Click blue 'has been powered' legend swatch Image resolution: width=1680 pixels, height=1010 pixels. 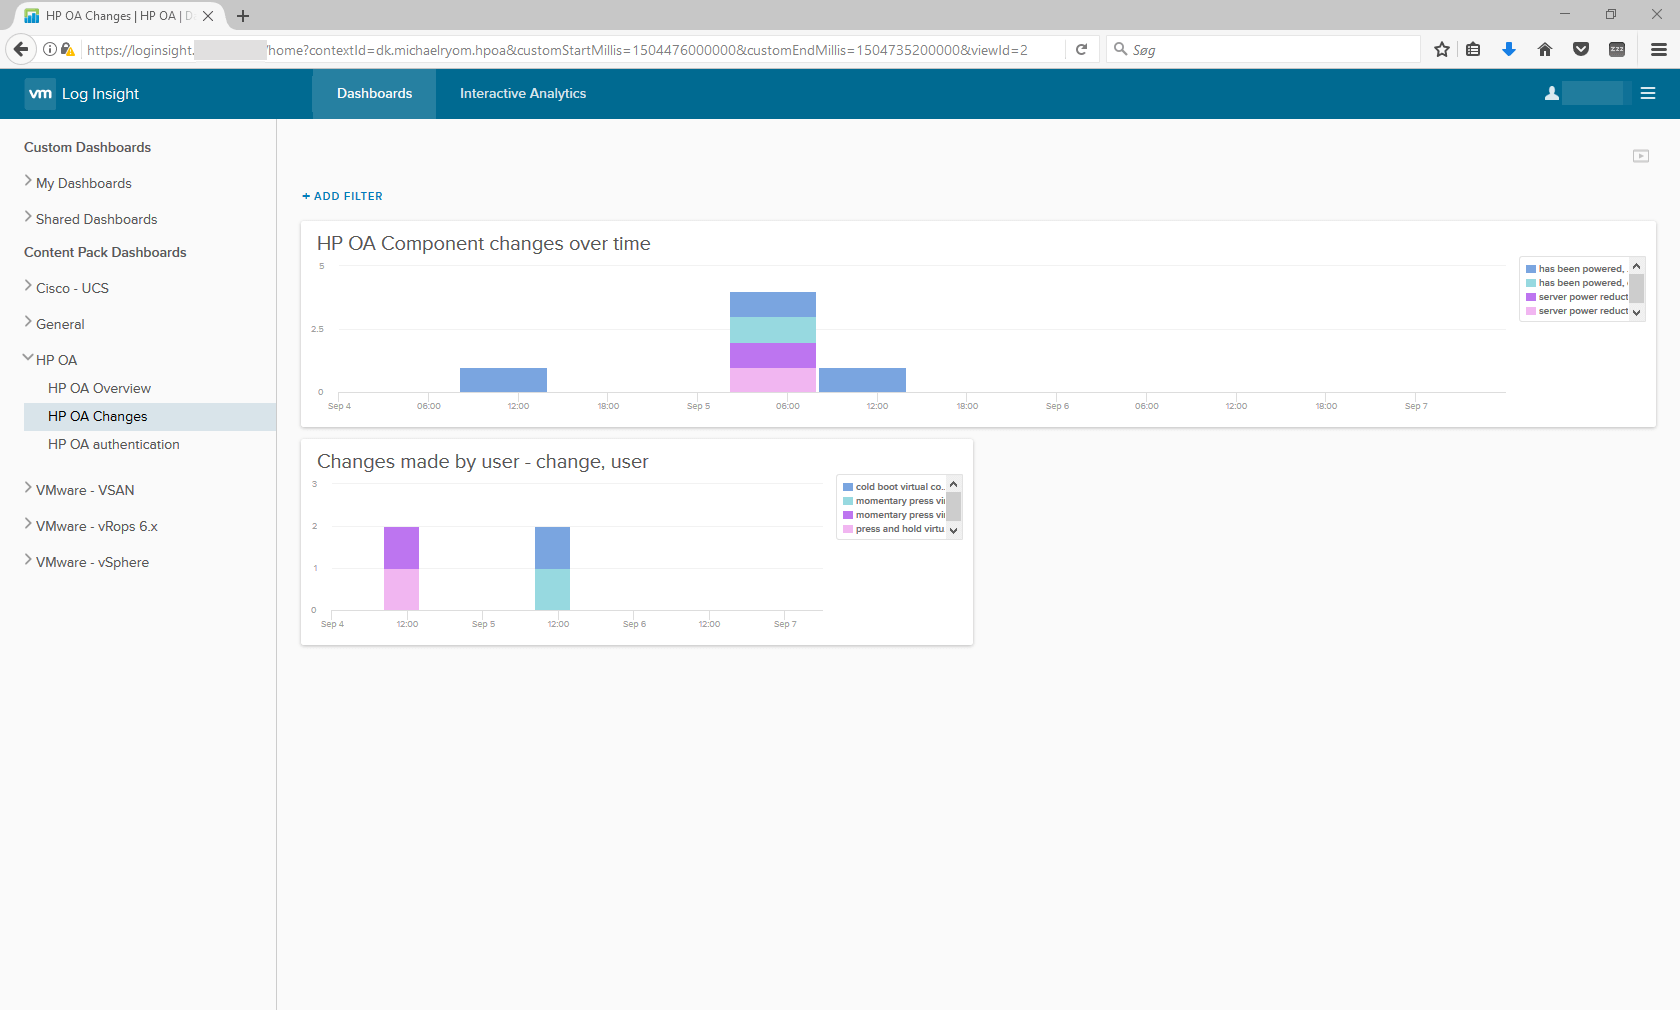[x=1530, y=269]
